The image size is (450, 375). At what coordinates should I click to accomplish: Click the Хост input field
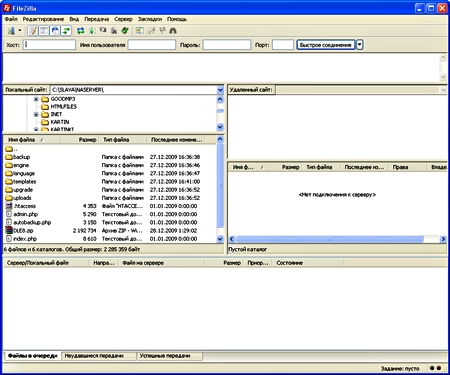(x=49, y=45)
